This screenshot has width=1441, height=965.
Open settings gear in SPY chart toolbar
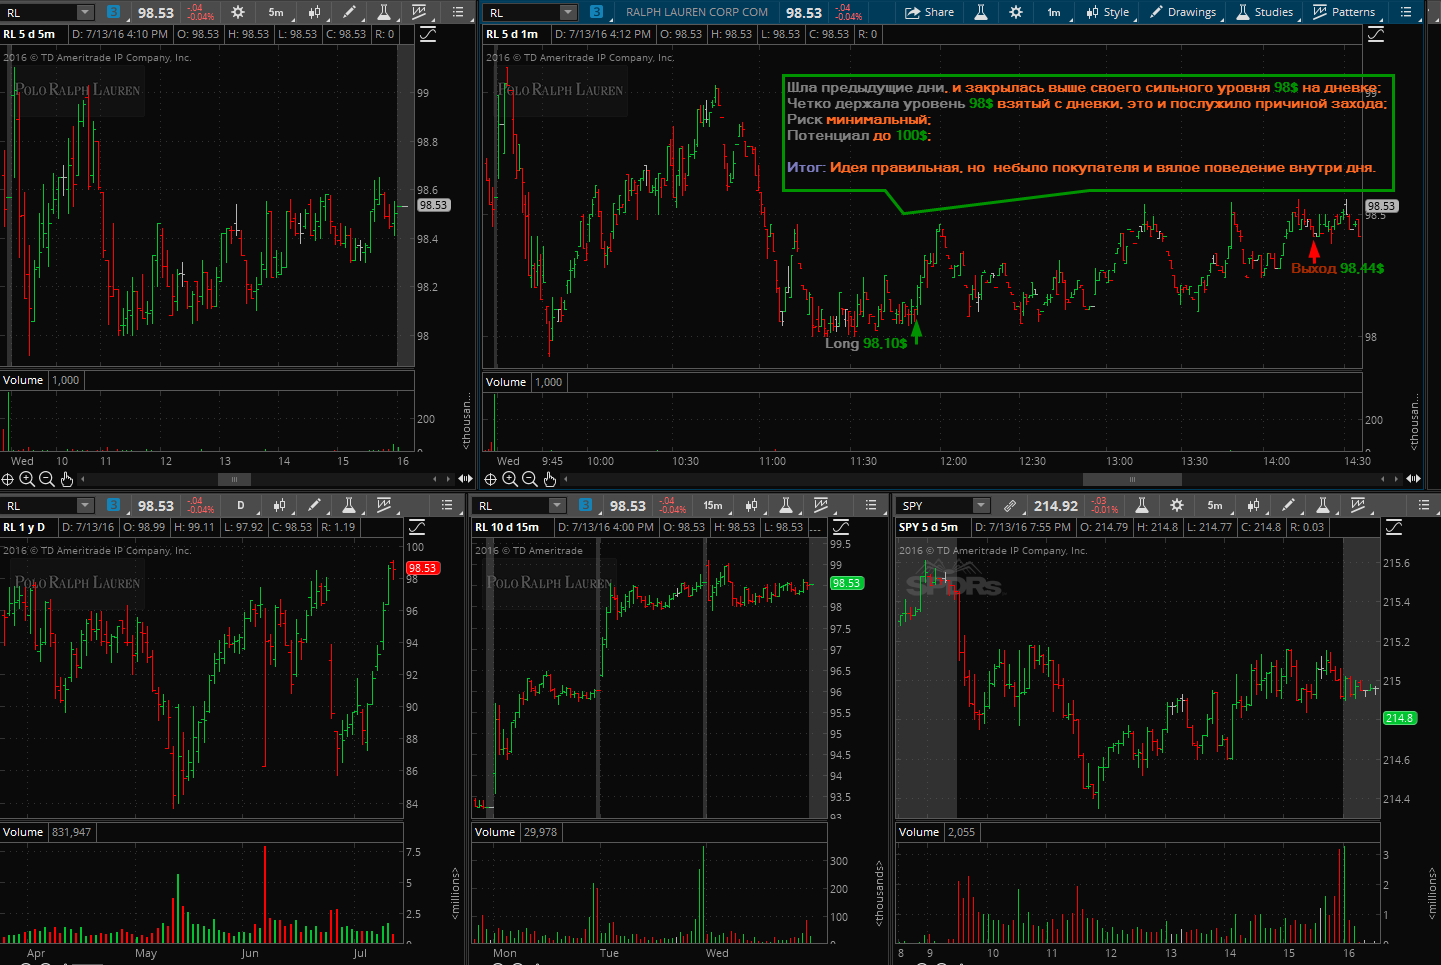pyautogui.click(x=1177, y=505)
